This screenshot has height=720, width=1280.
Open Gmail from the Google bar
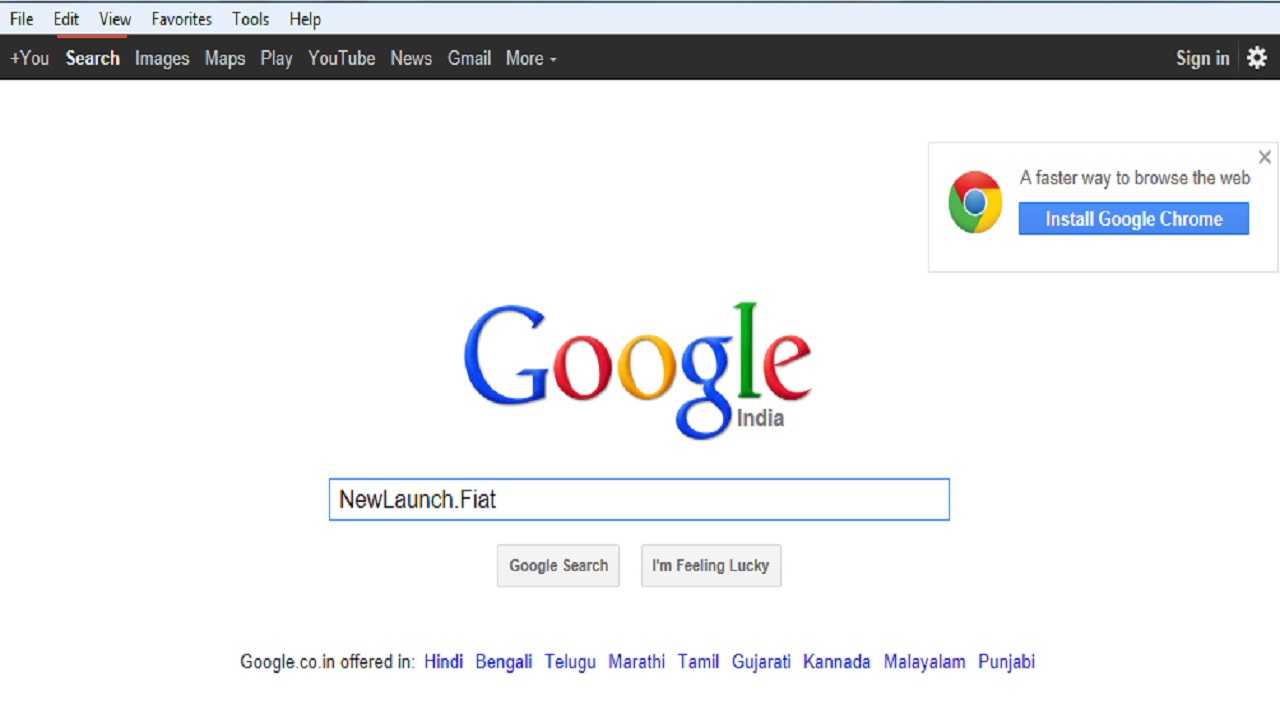(469, 58)
